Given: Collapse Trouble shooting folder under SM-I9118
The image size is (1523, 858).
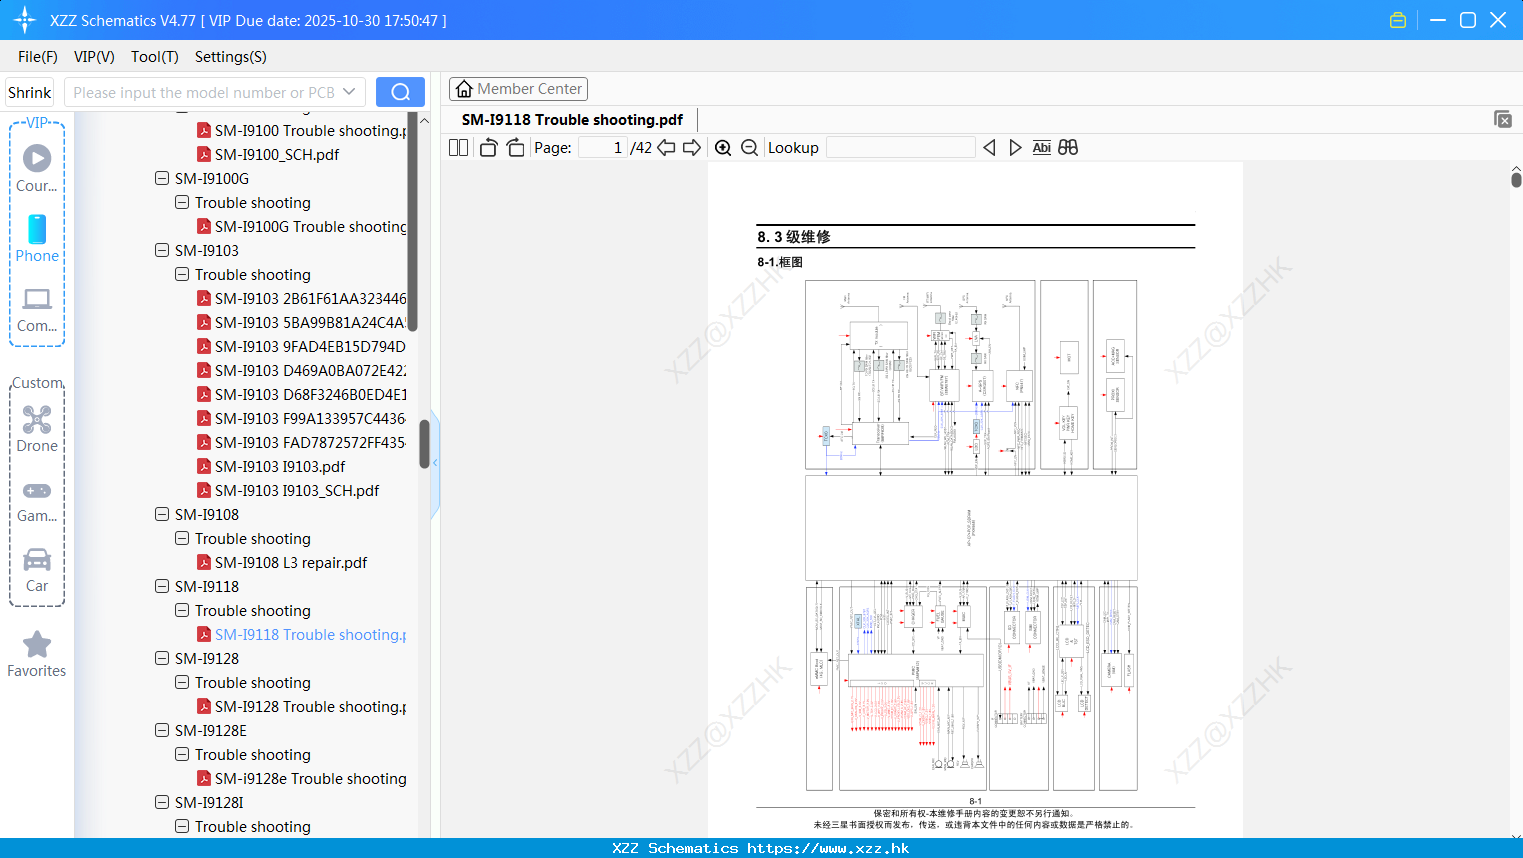Looking at the screenshot, I should pyautogui.click(x=182, y=610).
